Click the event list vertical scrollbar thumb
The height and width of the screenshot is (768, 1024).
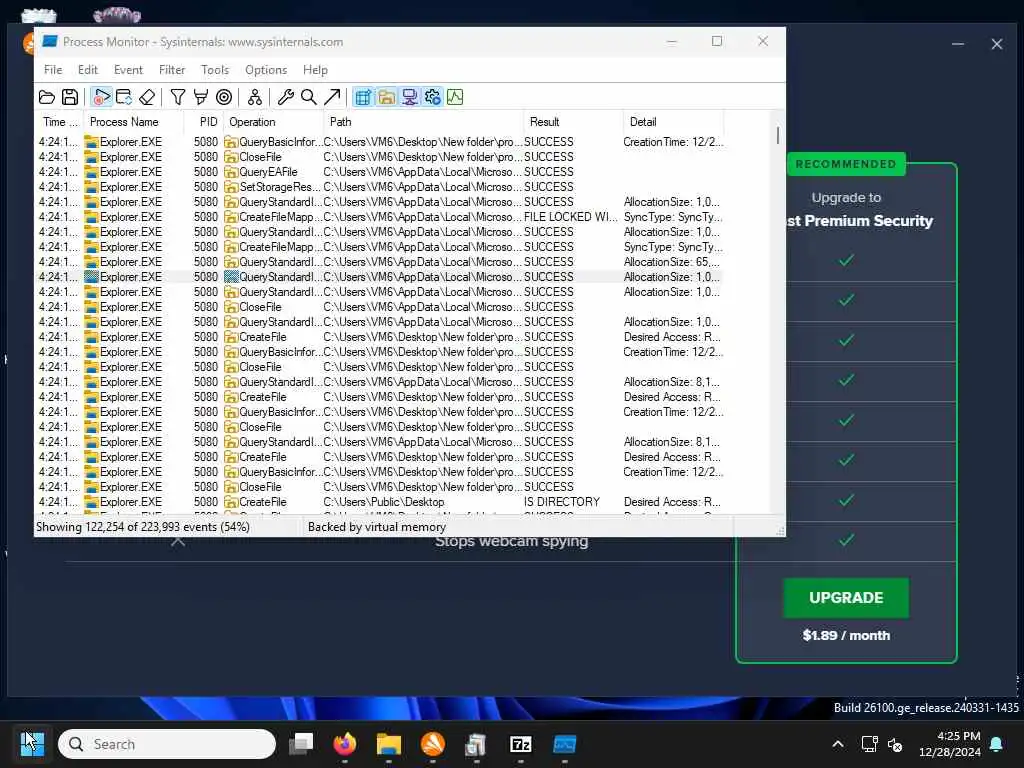point(777,135)
